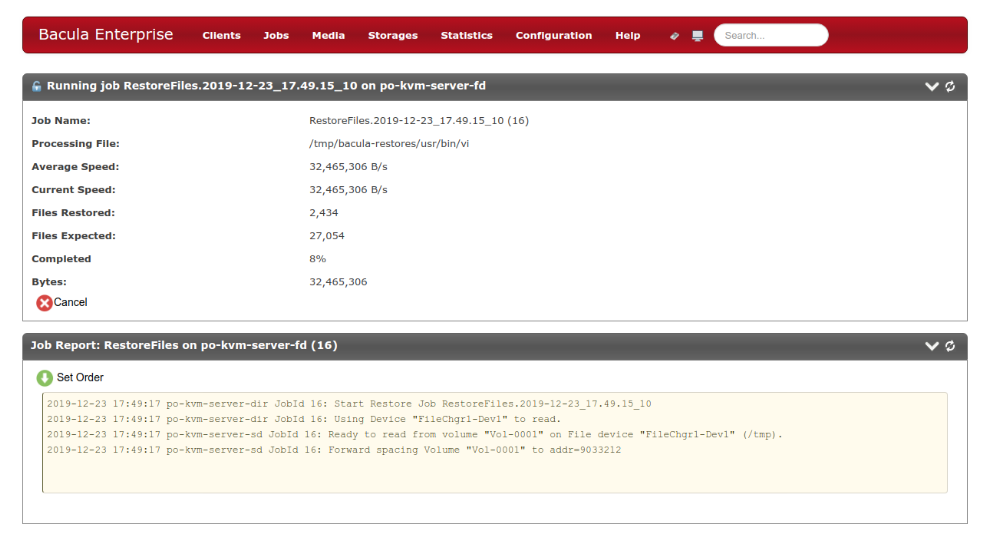1001x559 pixels.
Task: Click the lock icon beside Running job title
Action: click(x=36, y=86)
